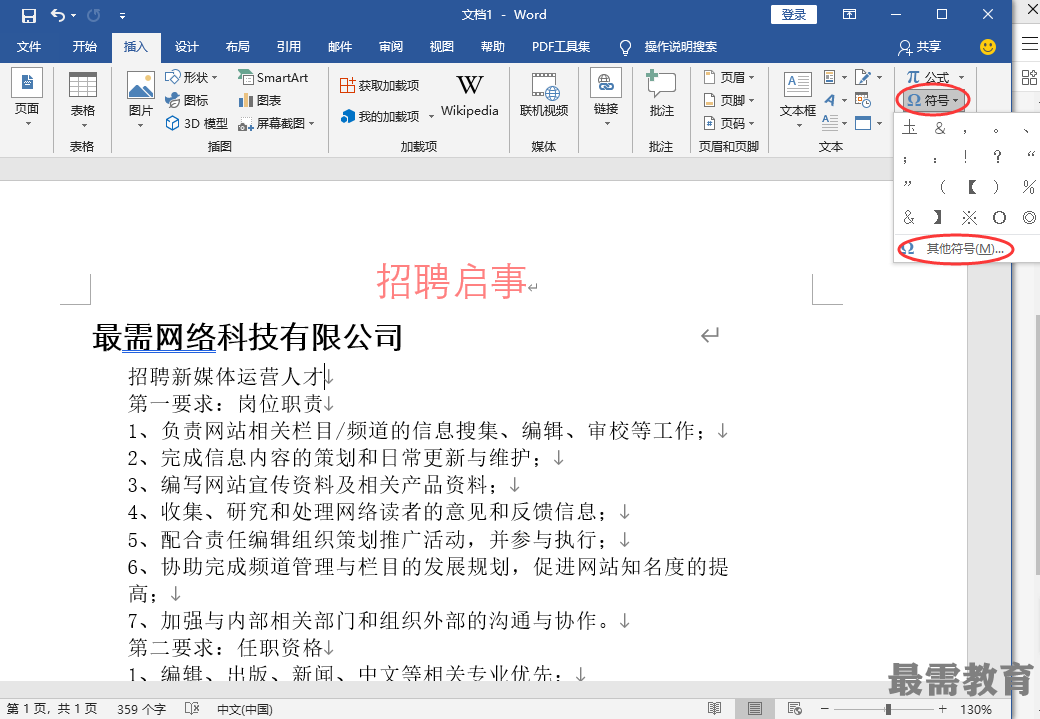Screen dimensions: 1040x719
Task: Switch to Web Layout view
Action: point(795,708)
